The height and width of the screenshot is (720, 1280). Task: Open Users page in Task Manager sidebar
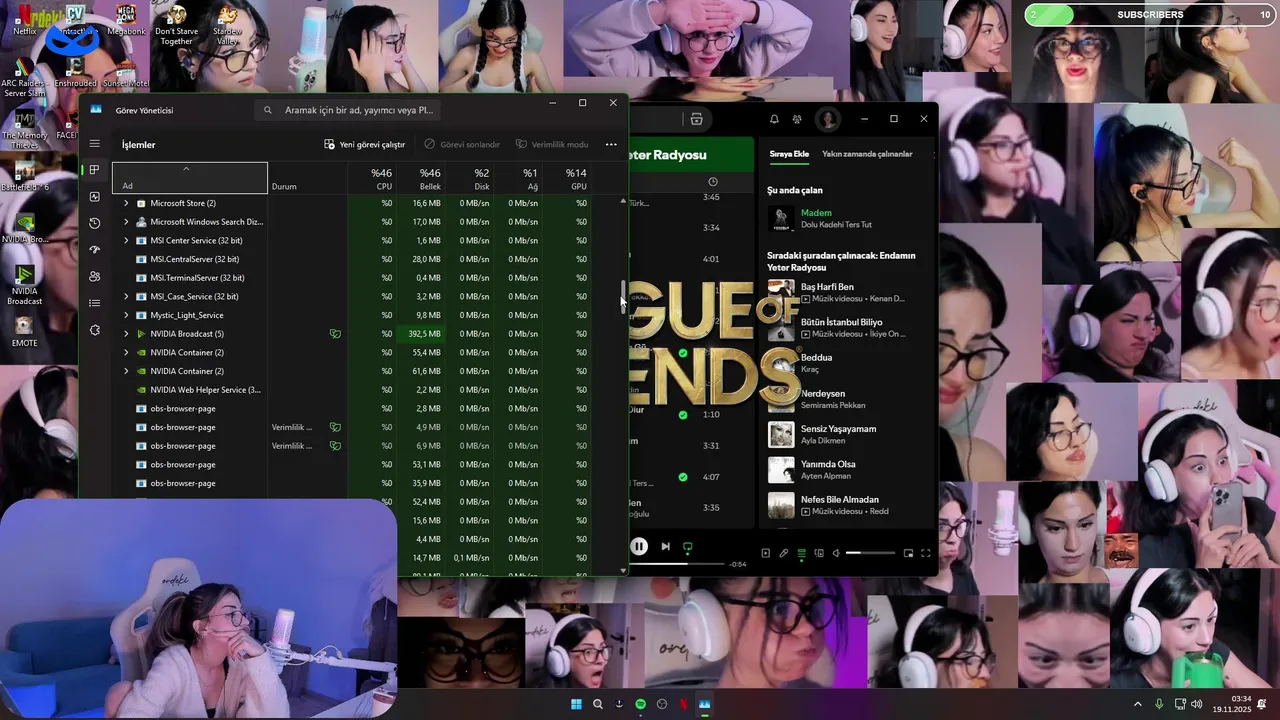[94, 276]
